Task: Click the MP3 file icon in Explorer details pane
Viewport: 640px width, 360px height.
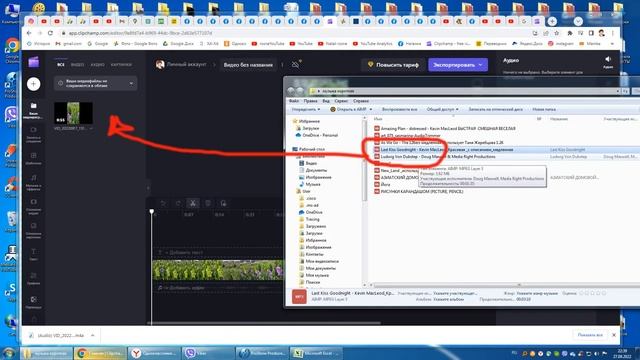Action: tap(299, 297)
